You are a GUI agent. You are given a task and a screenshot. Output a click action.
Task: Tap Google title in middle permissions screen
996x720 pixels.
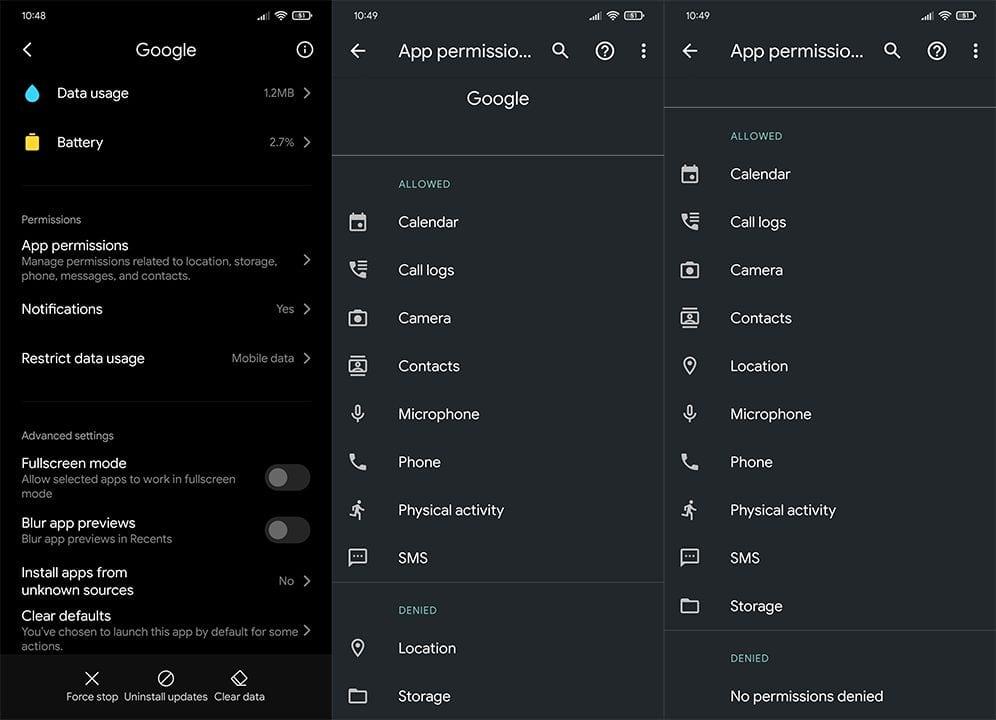[x=498, y=98]
